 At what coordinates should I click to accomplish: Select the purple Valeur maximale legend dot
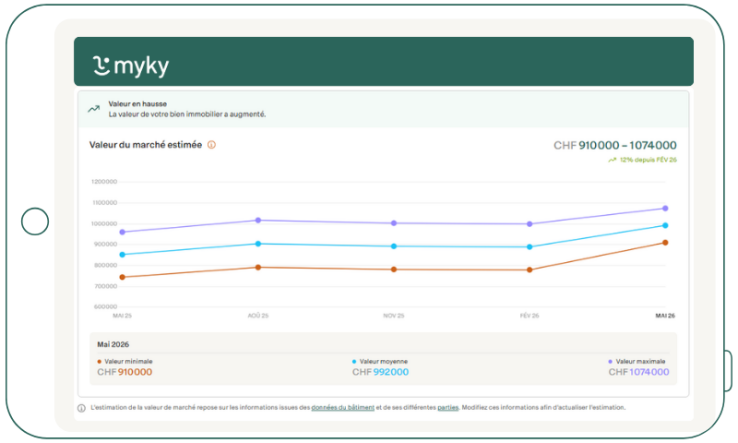coord(610,362)
